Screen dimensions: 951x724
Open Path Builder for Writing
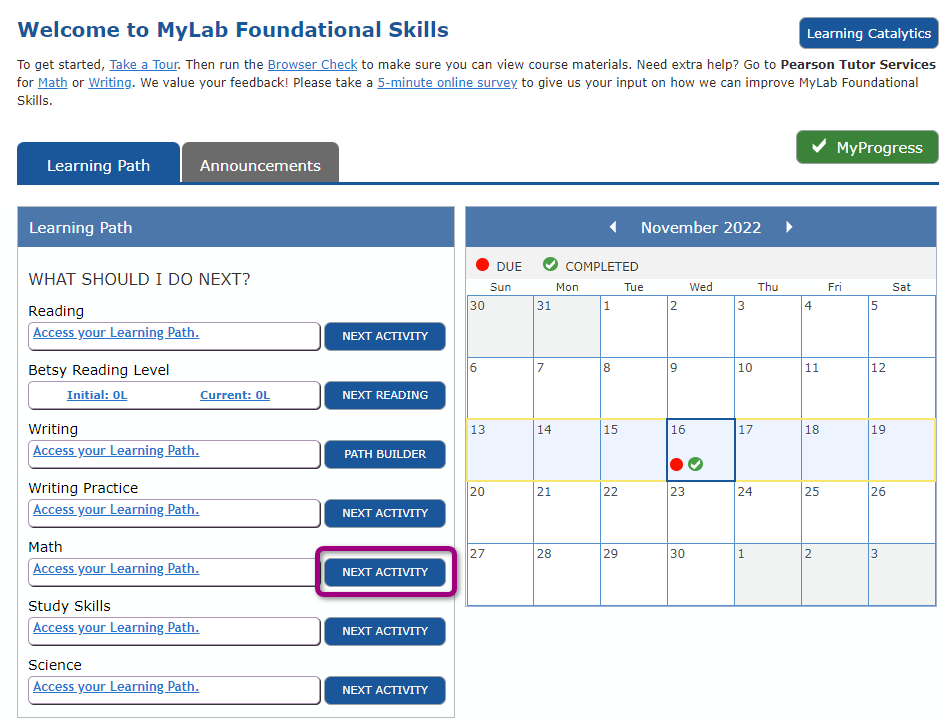tap(385, 454)
